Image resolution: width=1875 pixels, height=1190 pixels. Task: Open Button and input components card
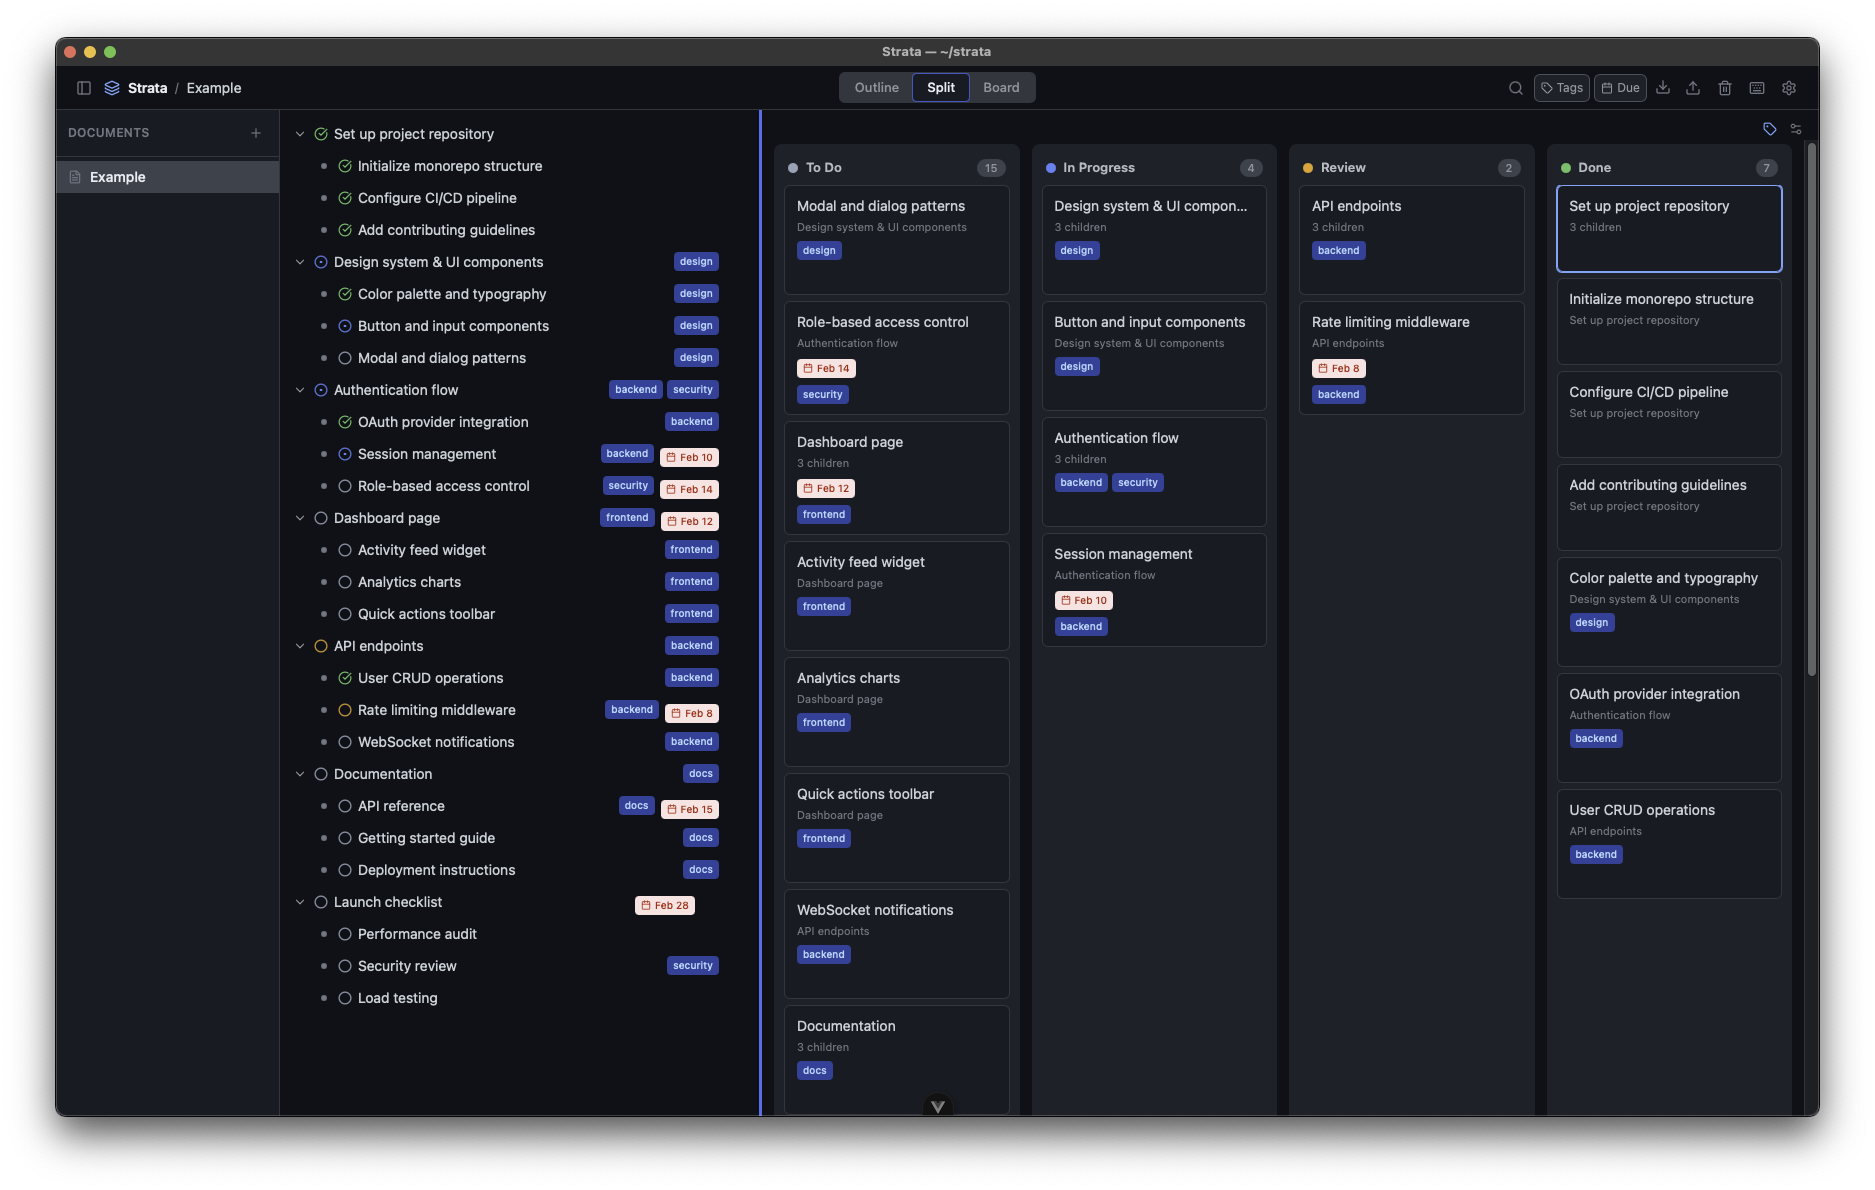point(1154,356)
